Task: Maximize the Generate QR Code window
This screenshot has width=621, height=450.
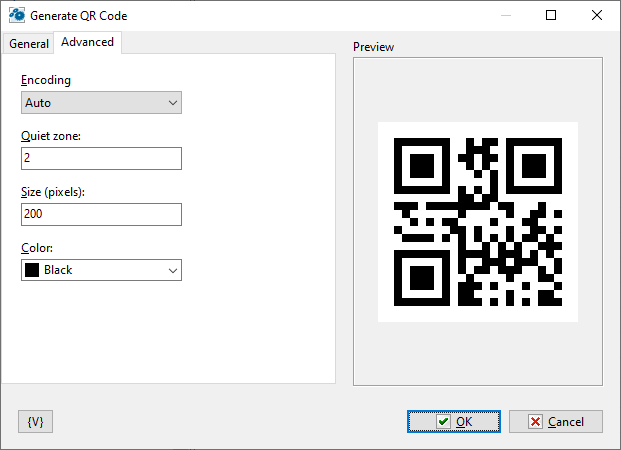Action: tap(551, 15)
